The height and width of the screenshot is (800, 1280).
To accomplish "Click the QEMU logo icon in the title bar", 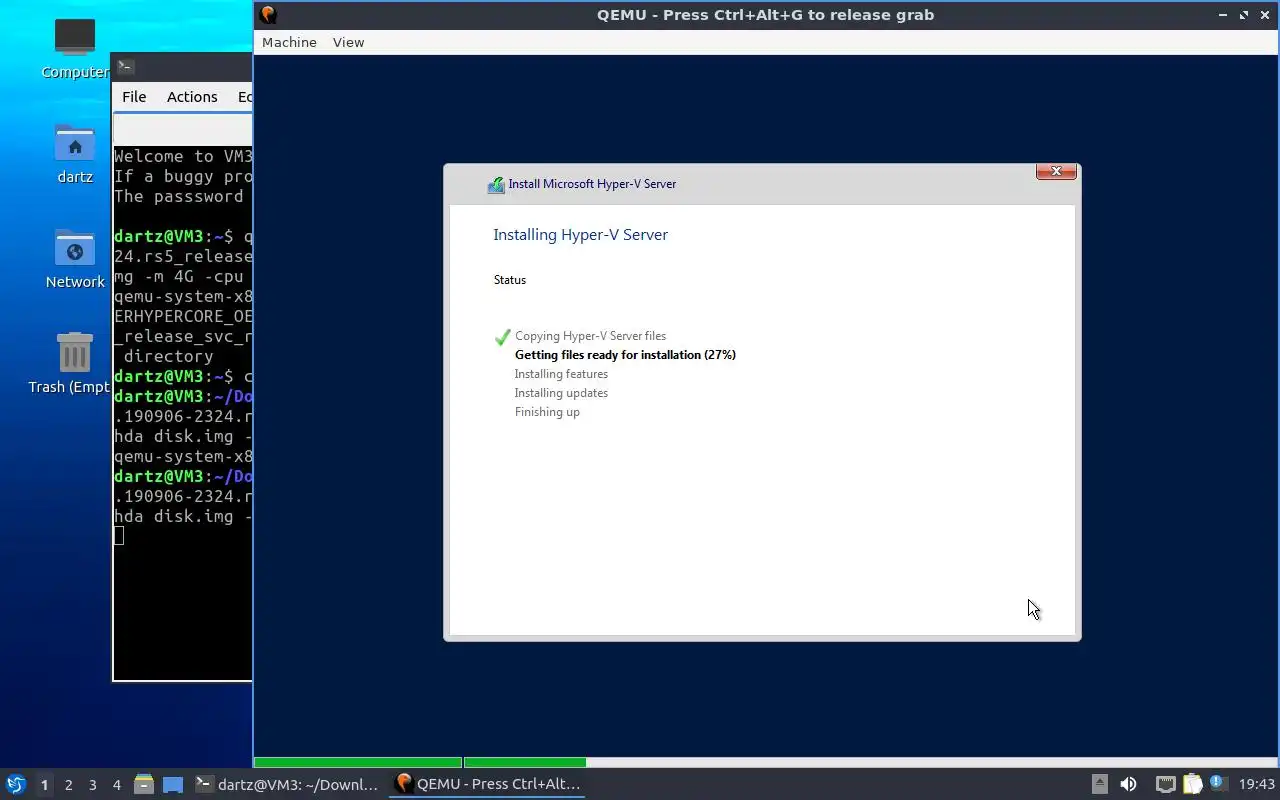I will [x=267, y=15].
